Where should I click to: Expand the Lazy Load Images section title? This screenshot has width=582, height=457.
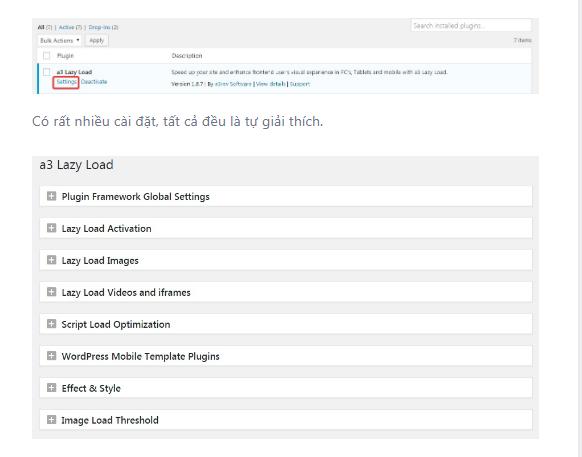tap(100, 261)
